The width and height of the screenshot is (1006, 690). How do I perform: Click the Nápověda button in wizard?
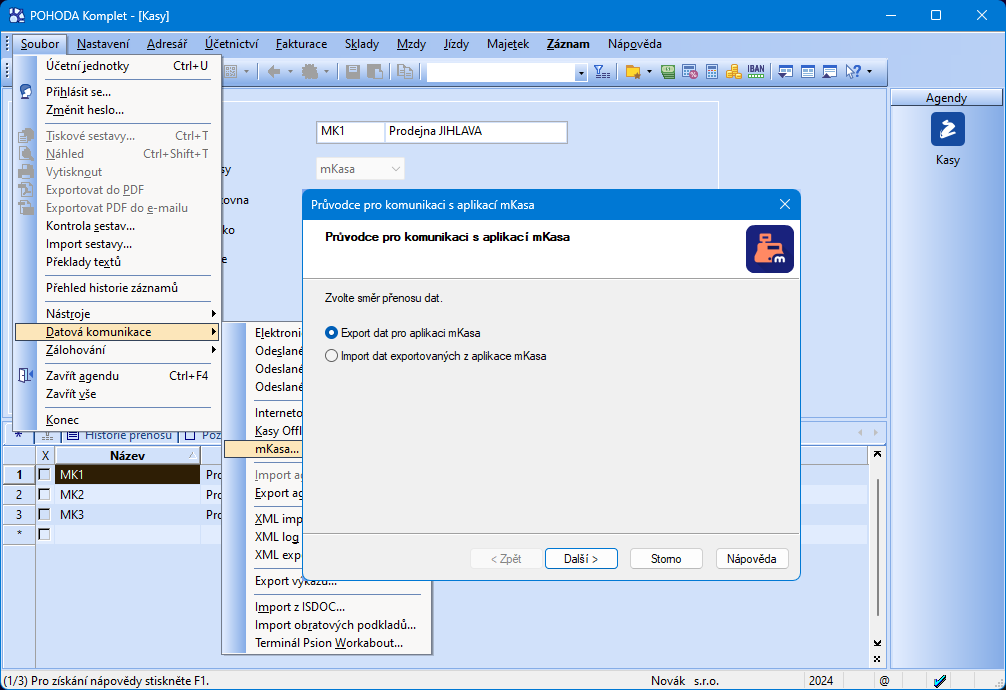752,558
